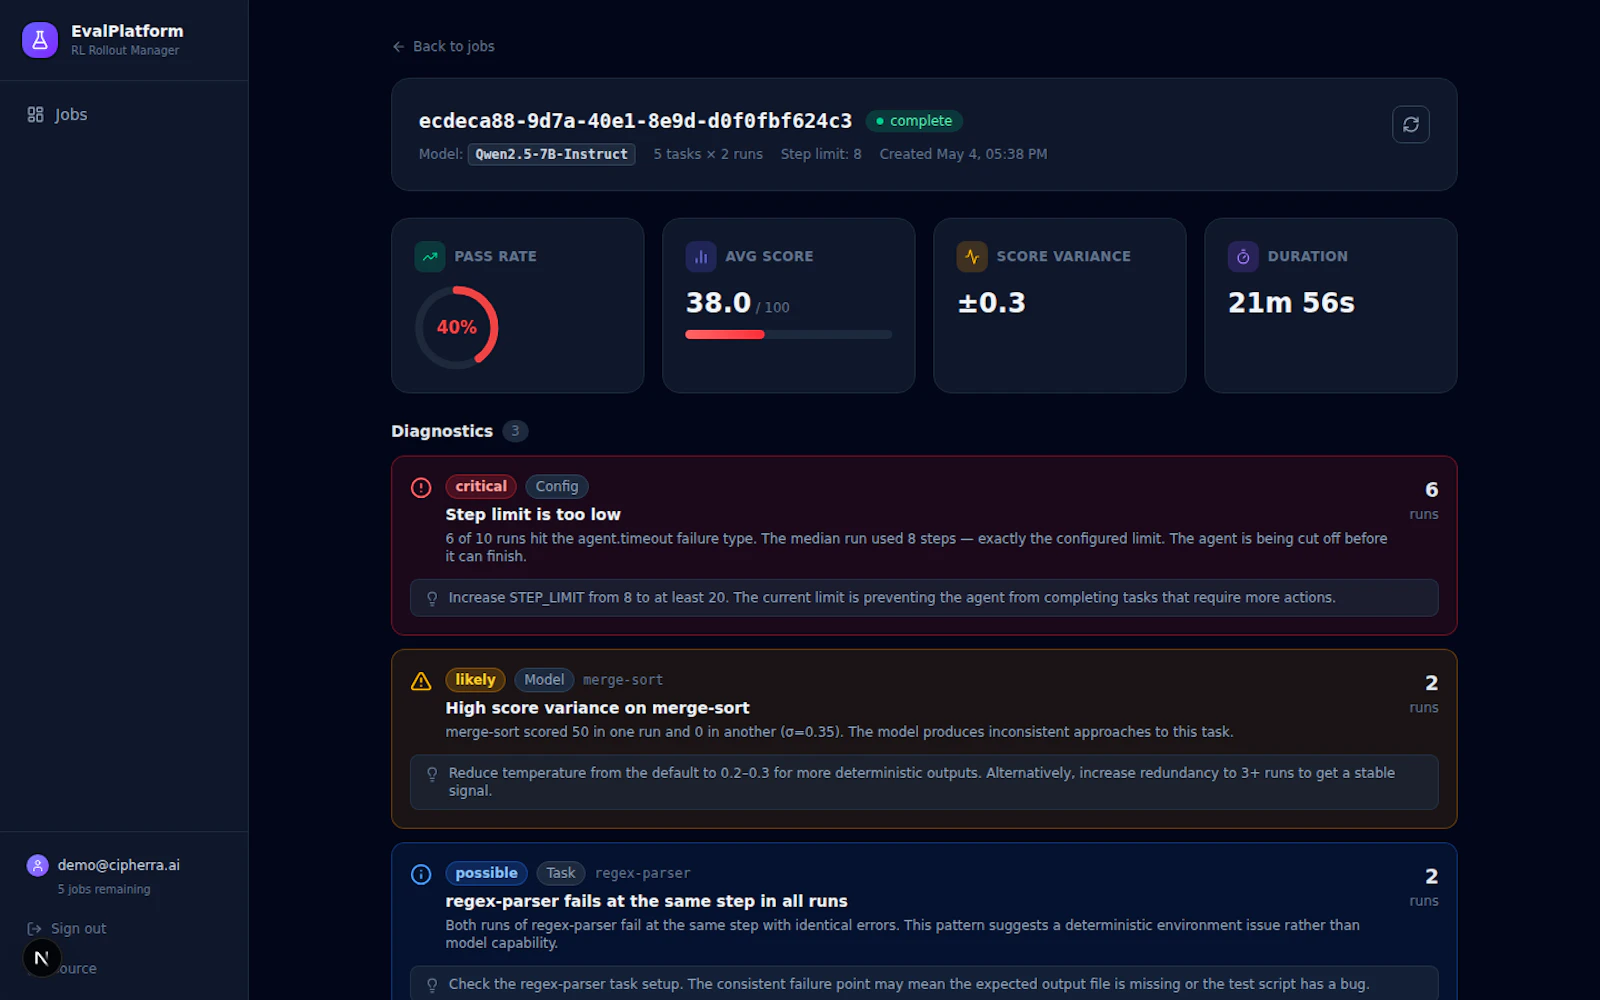Click the Pass Rate trend icon
The height and width of the screenshot is (1000, 1600).
click(430, 257)
